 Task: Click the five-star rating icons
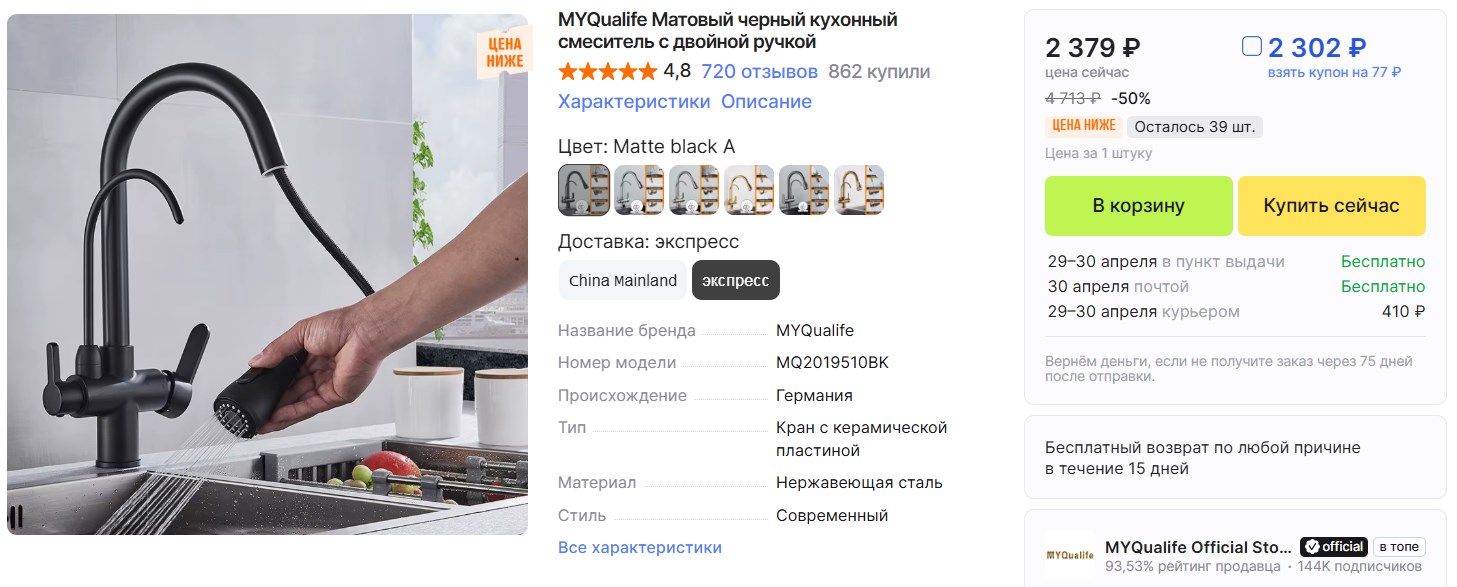pos(608,71)
